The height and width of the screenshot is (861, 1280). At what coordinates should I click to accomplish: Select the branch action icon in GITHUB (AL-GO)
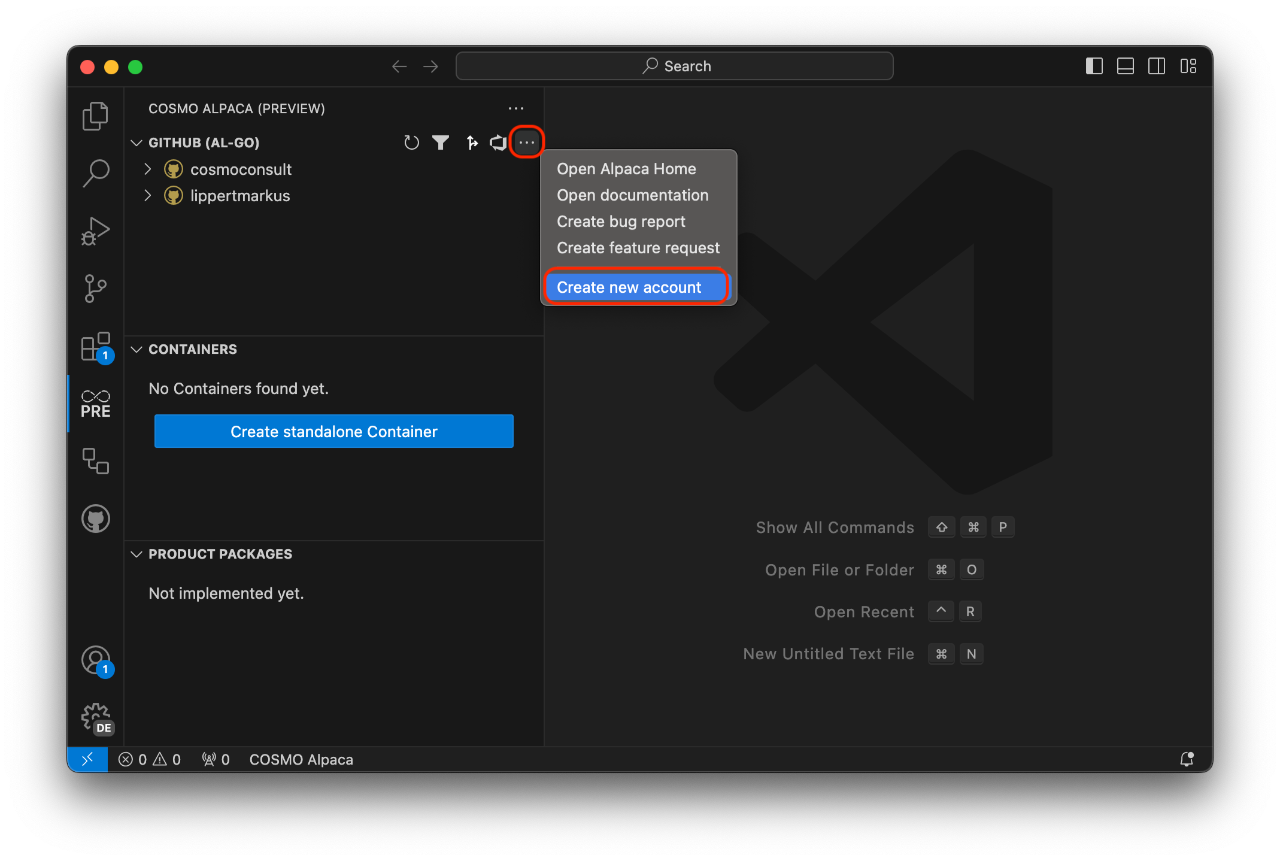[472, 142]
